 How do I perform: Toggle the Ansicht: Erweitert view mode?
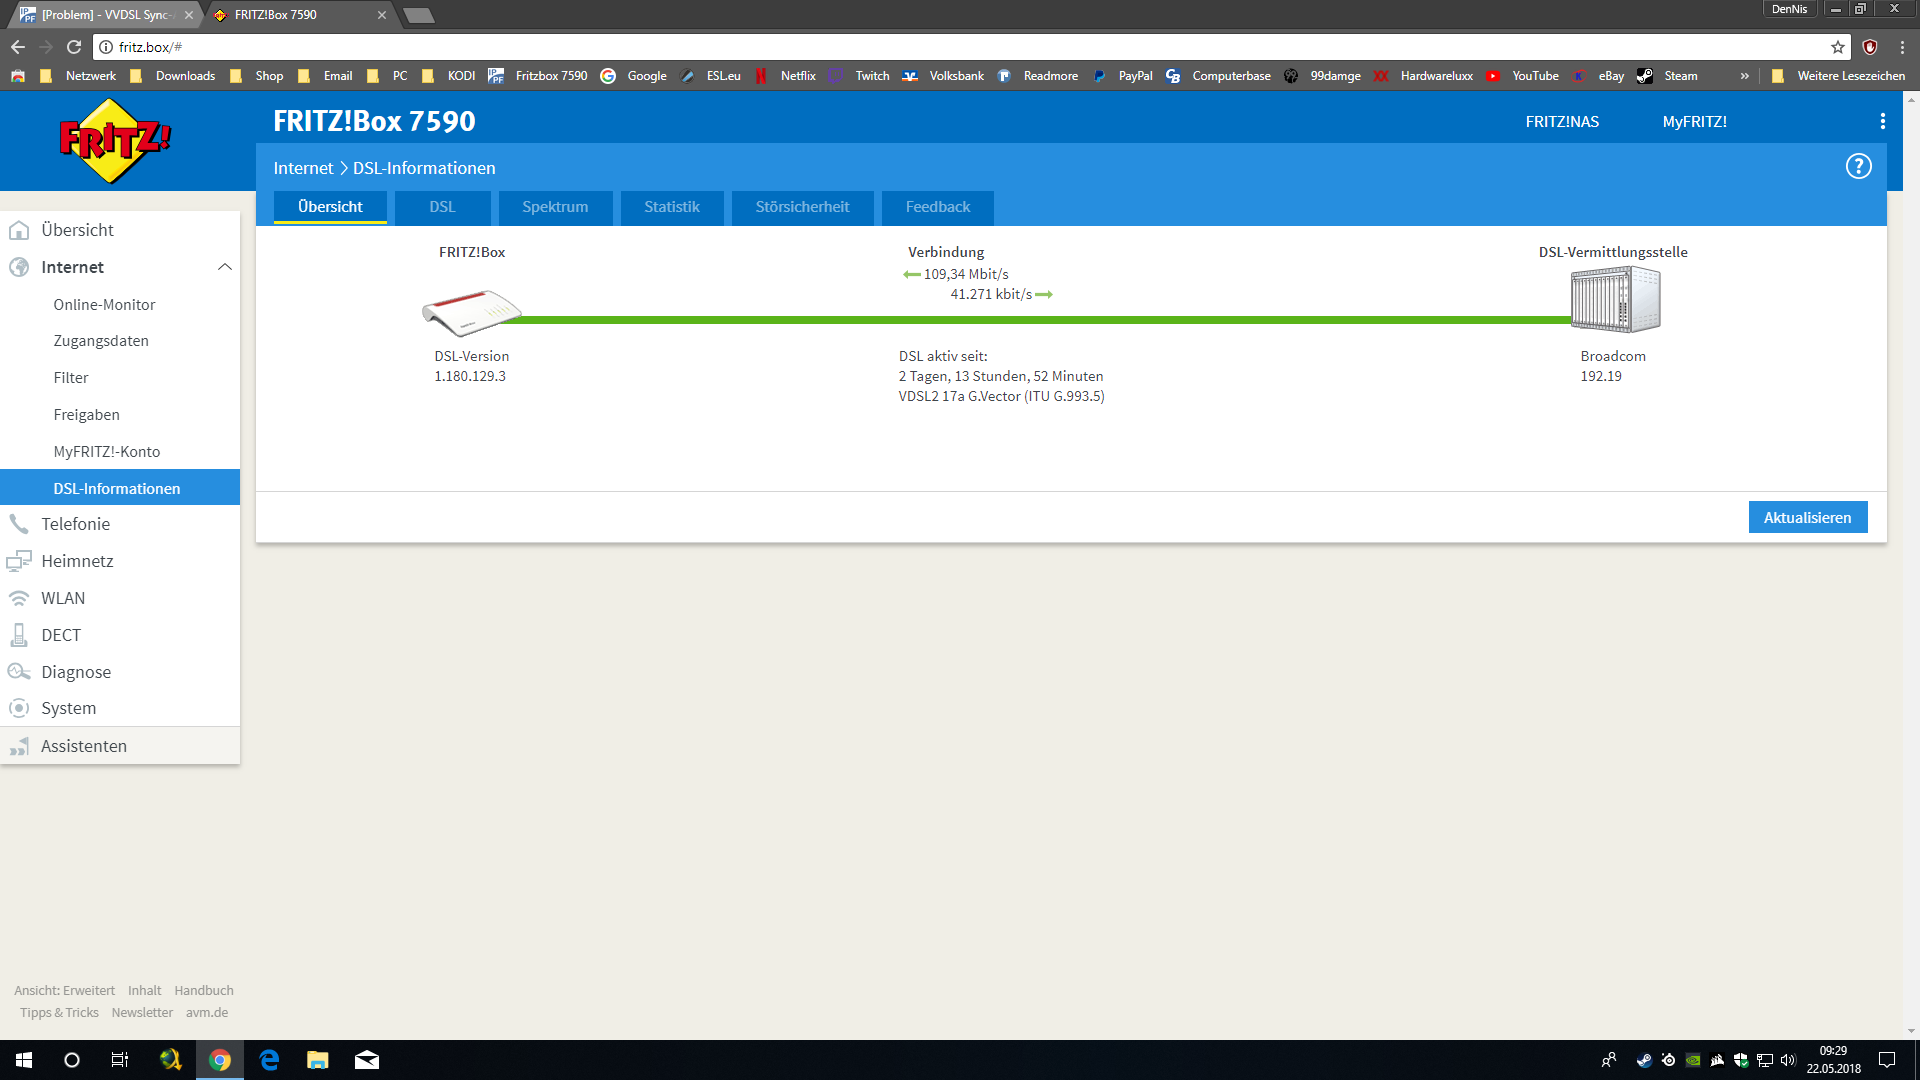coord(64,990)
